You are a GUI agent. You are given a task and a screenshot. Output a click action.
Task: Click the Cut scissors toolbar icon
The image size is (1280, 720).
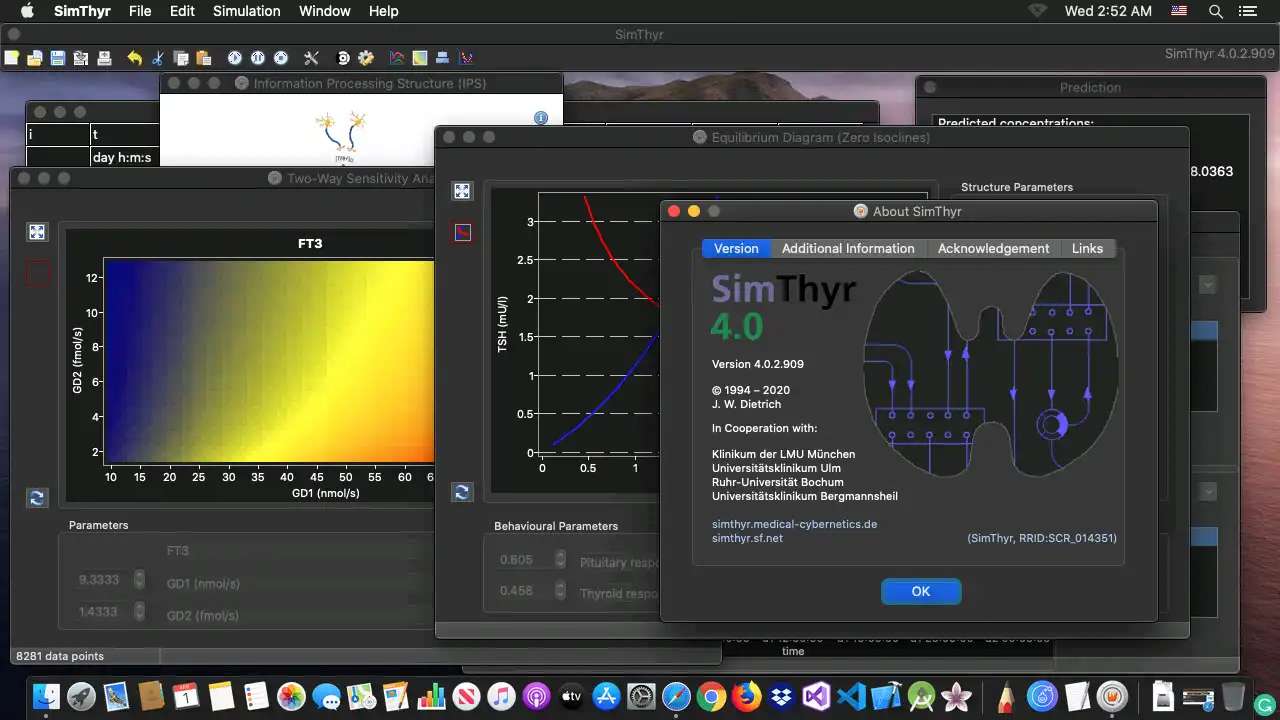[158, 58]
